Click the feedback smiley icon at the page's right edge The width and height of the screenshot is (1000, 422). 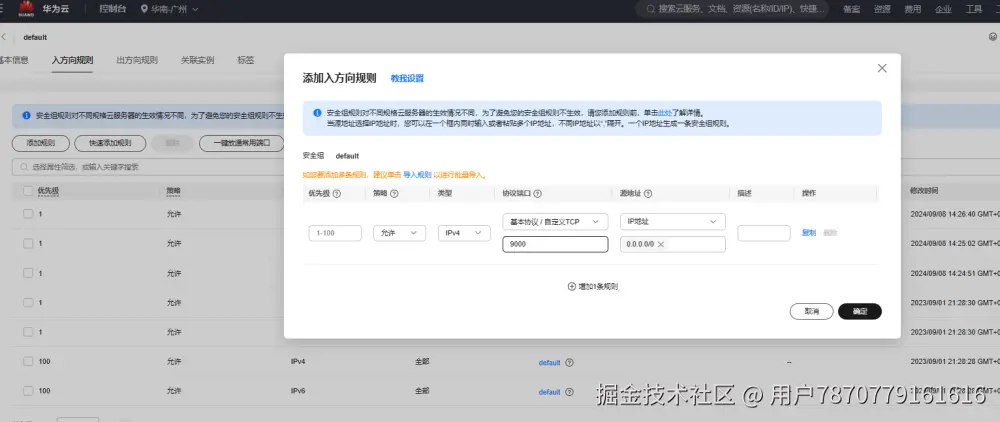[992, 37]
